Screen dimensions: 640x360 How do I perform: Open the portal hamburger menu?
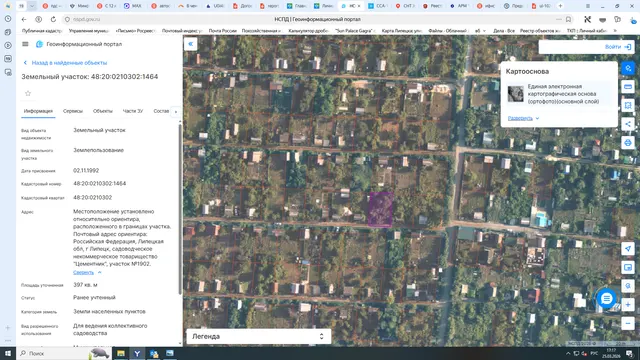[x=25, y=44]
